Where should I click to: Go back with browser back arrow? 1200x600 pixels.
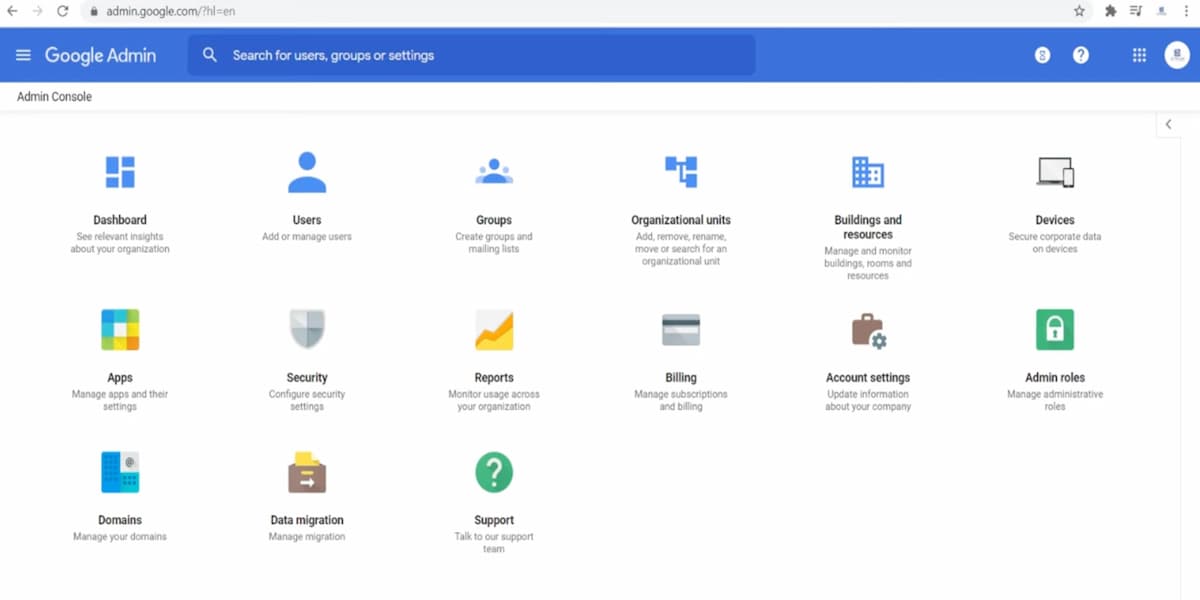click(12, 11)
